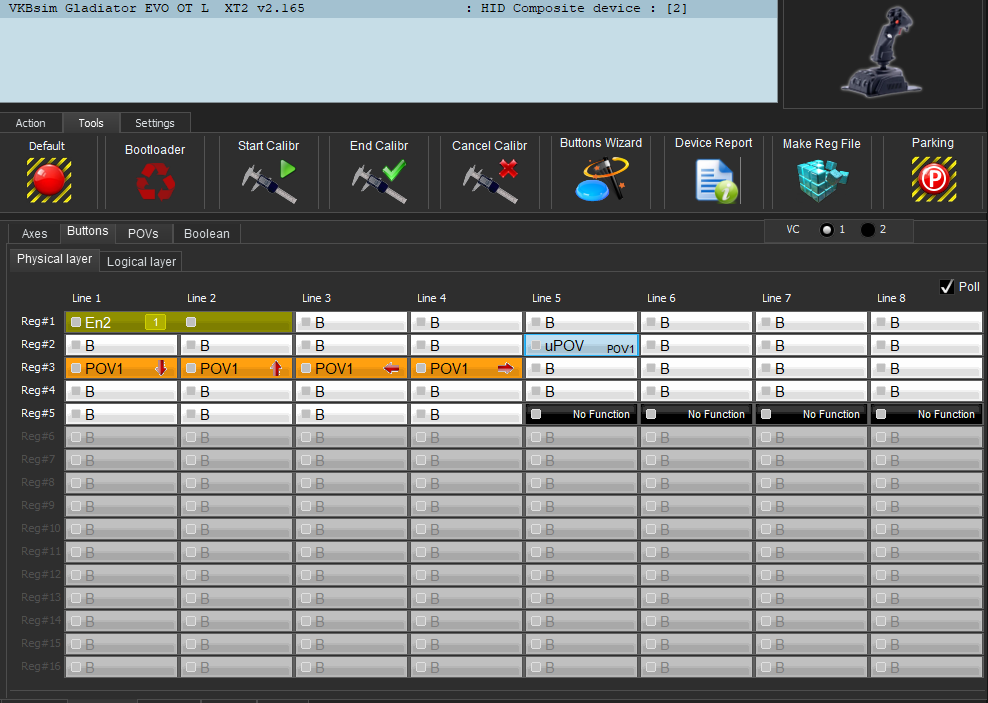Screen dimensions: 988x703
Task: Tick the indicator box in the uPOV cell
Action: [536, 345]
